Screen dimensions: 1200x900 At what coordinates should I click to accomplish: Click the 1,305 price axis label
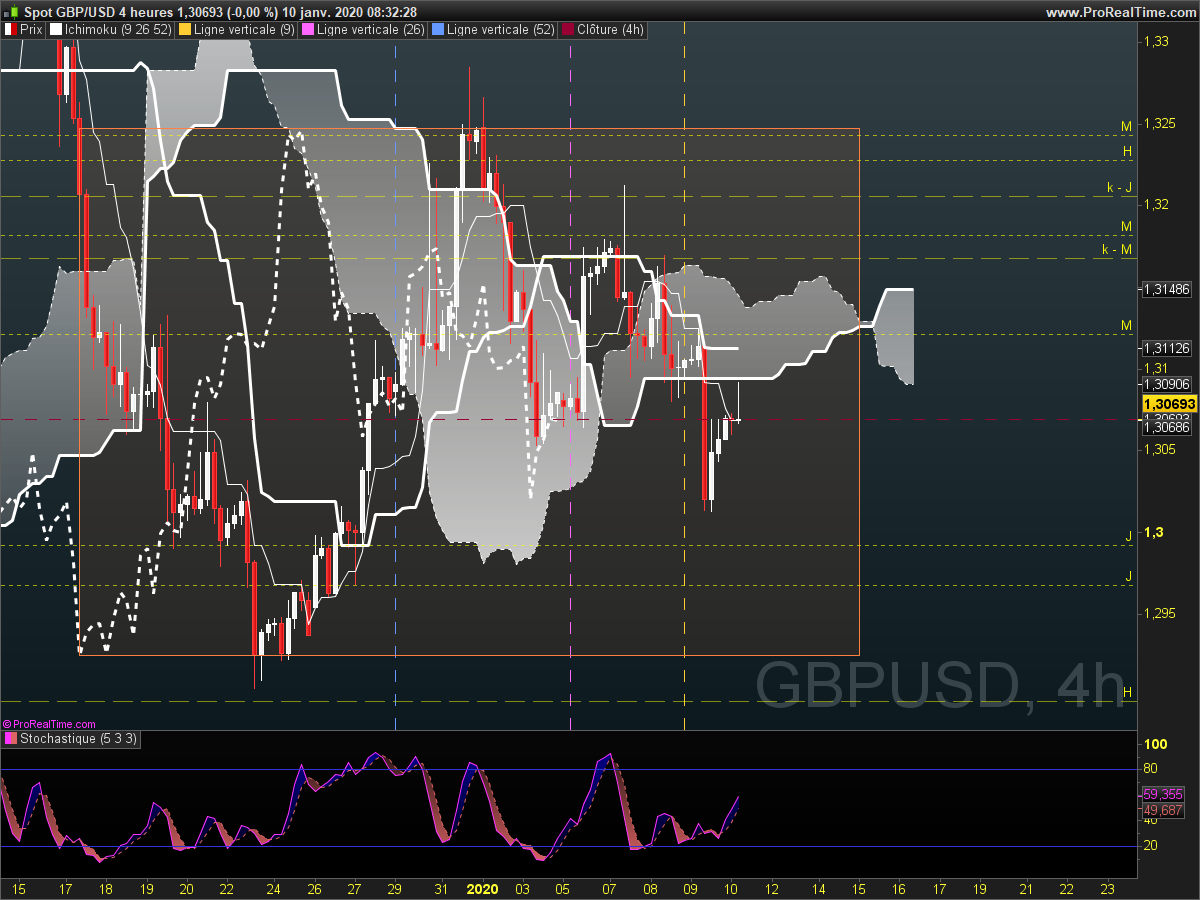1160,450
